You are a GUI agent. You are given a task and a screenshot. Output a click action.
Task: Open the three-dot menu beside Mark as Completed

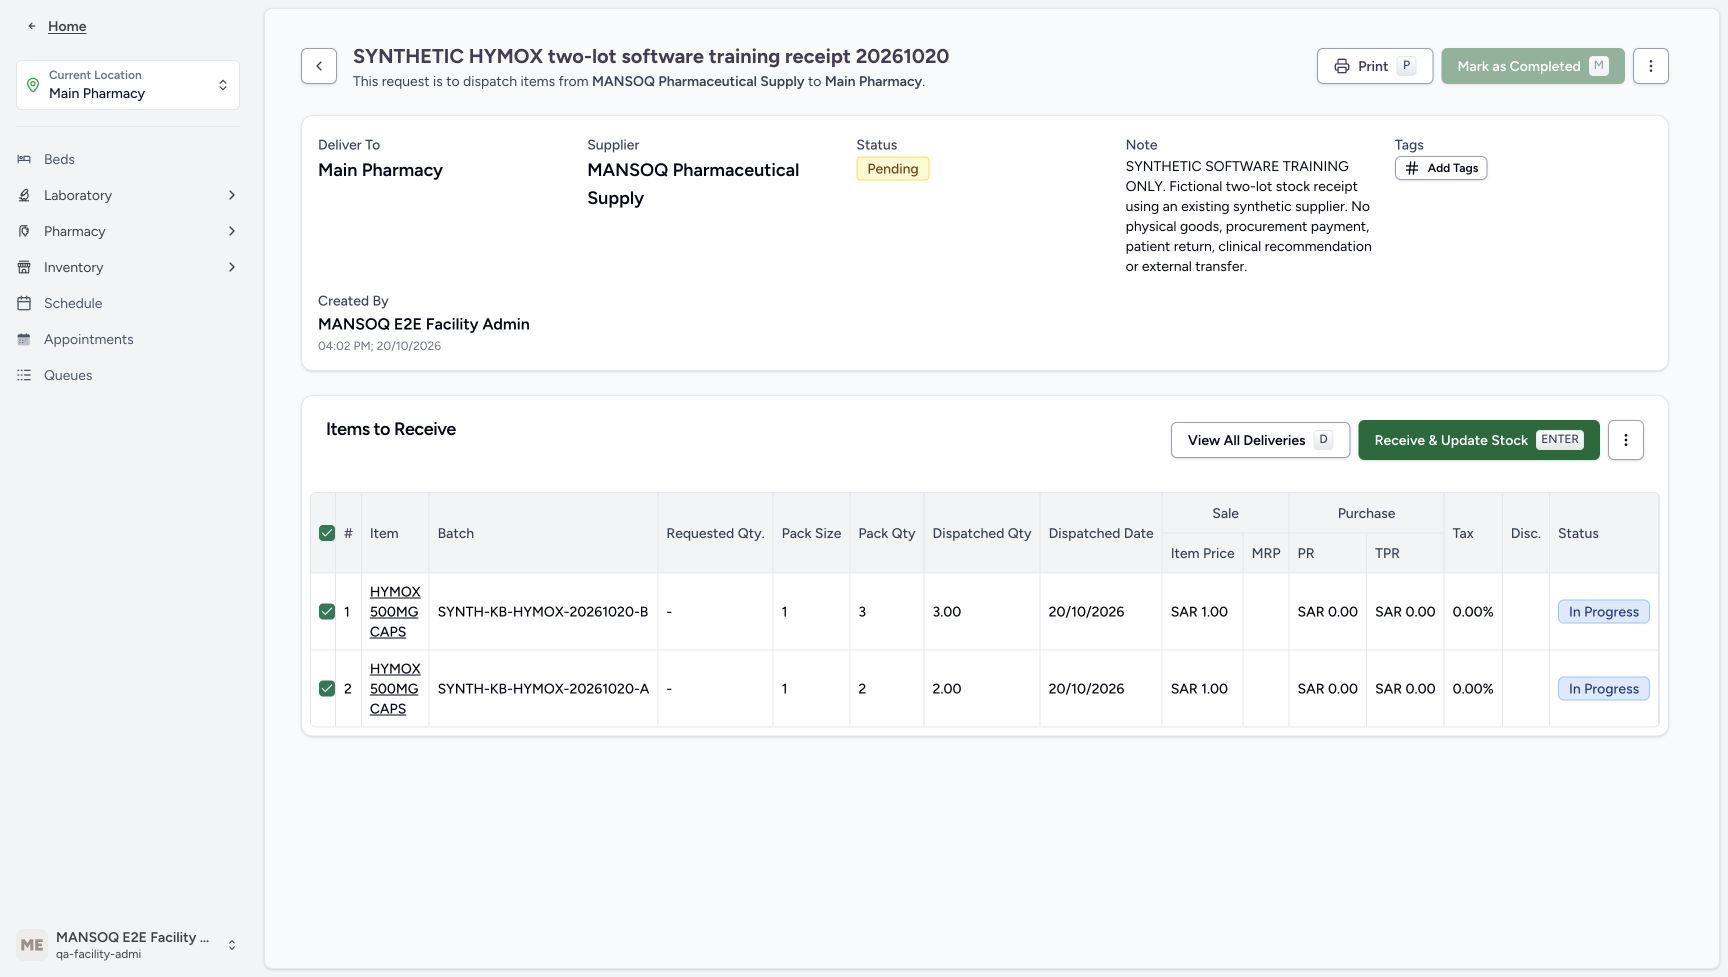1651,66
